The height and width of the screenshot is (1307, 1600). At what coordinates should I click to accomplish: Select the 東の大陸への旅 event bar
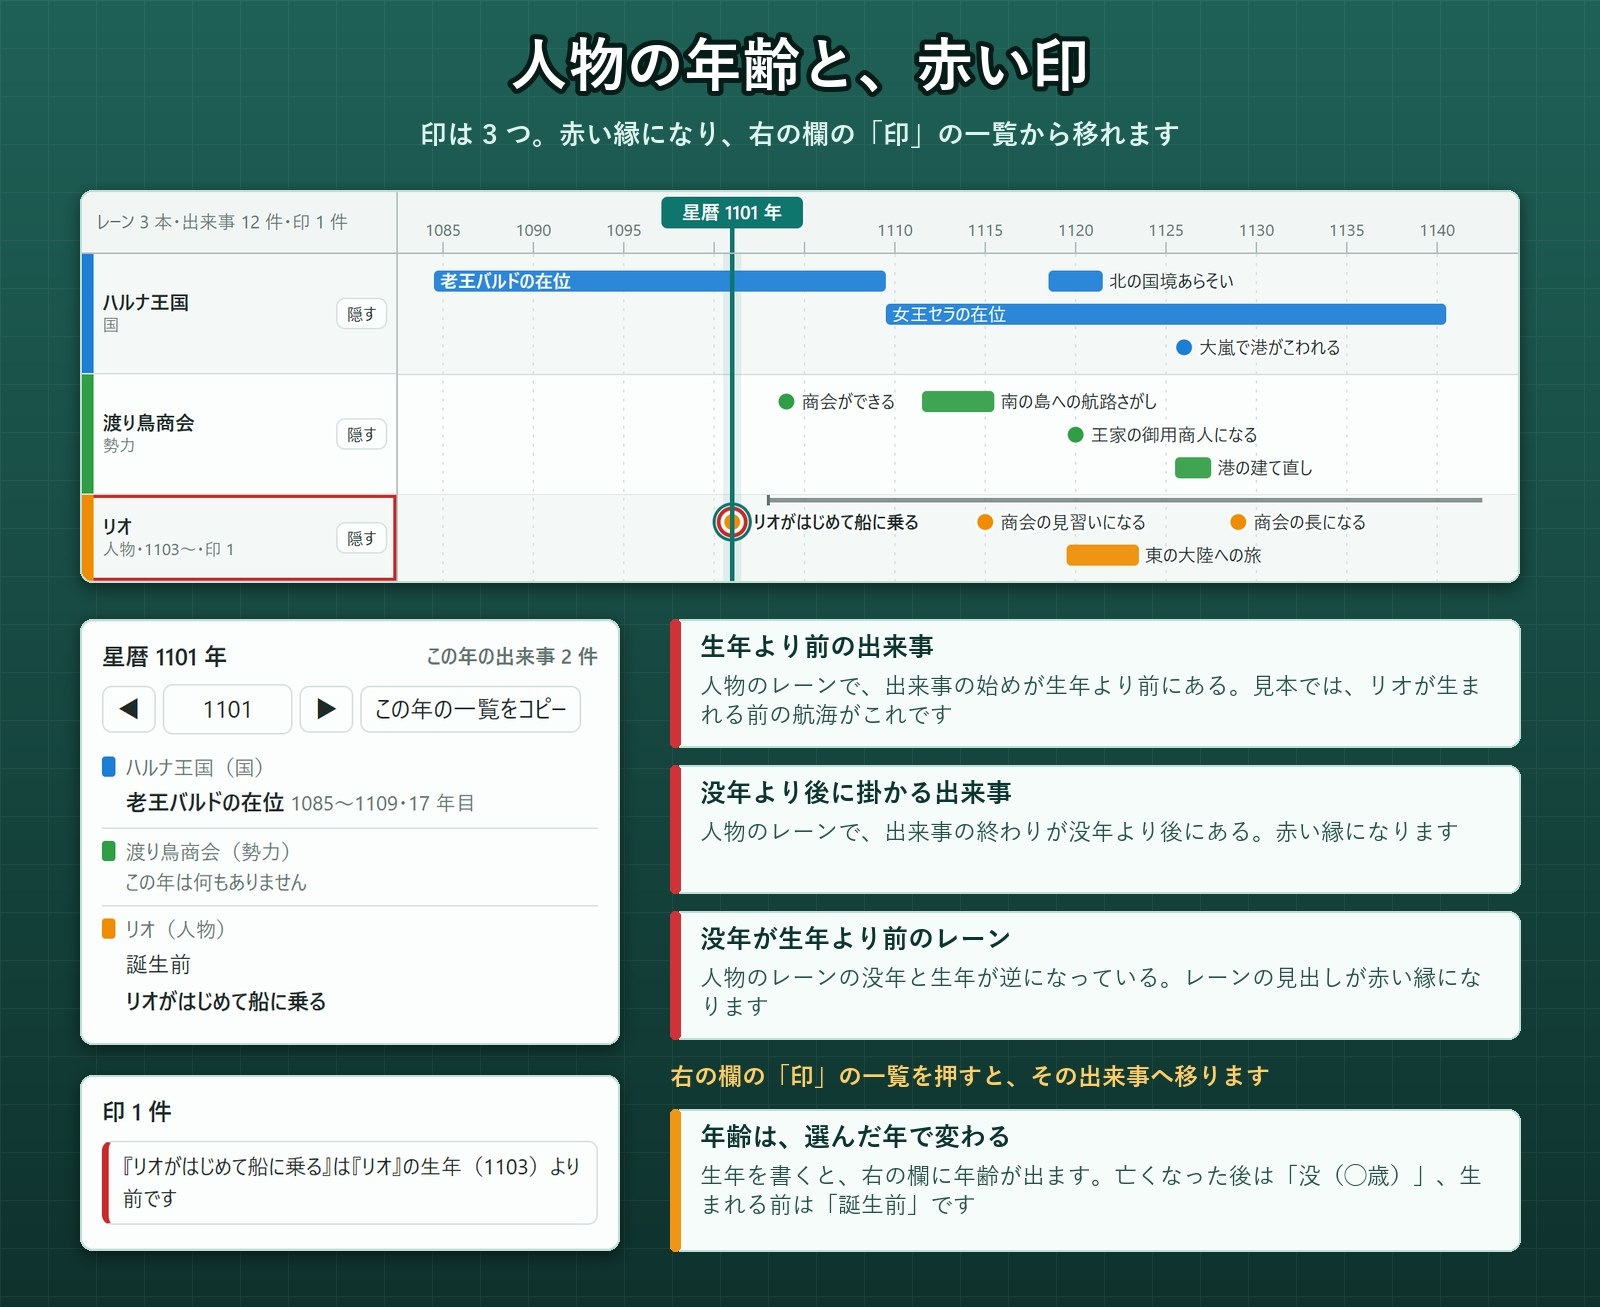click(1102, 555)
